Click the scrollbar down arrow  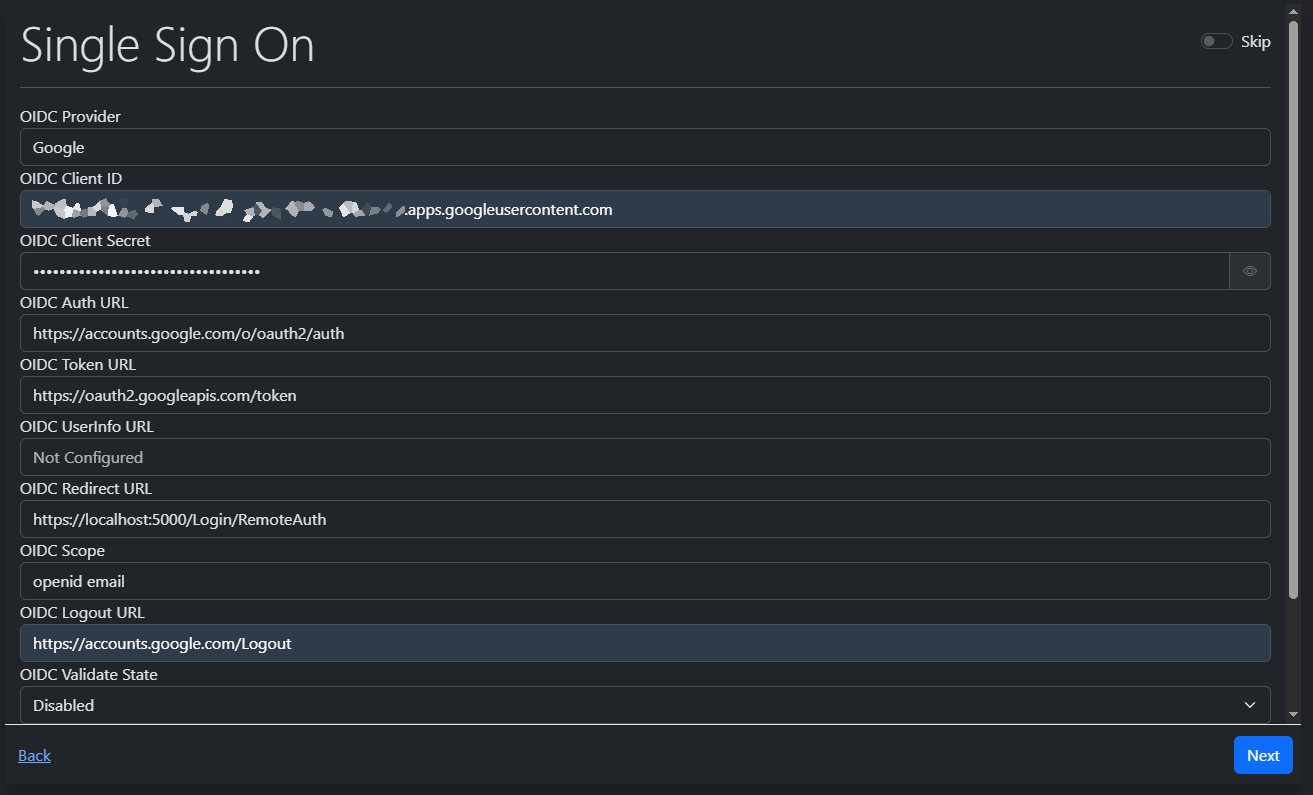click(x=1293, y=713)
